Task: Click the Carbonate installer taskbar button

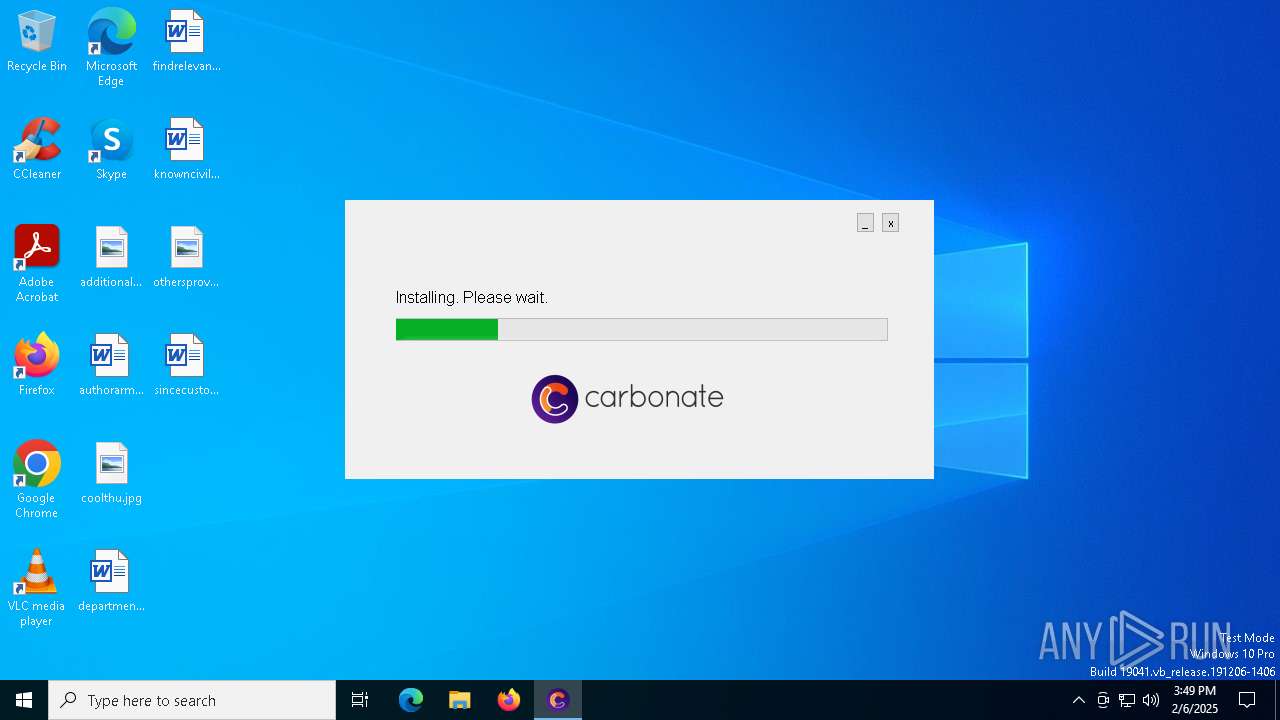Action: click(558, 700)
